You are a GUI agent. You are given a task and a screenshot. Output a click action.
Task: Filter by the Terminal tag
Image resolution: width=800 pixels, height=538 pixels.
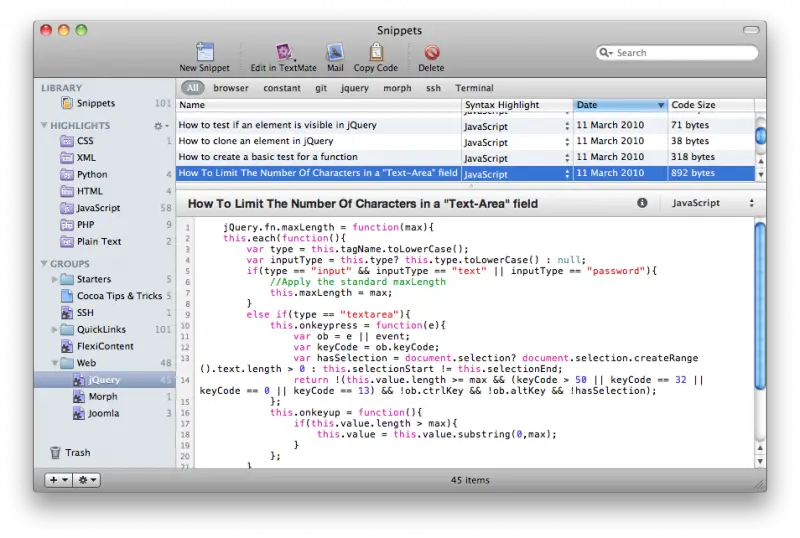(474, 88)
